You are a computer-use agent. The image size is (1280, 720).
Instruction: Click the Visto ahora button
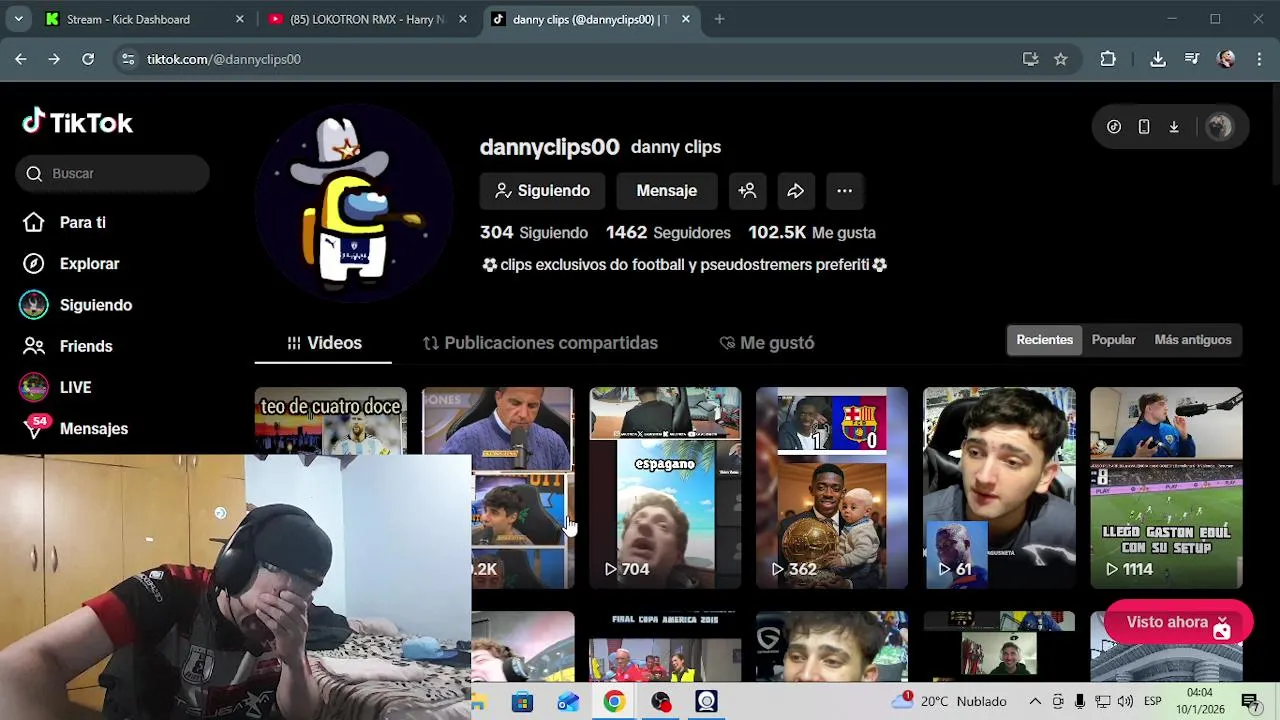click(1178, 622)
